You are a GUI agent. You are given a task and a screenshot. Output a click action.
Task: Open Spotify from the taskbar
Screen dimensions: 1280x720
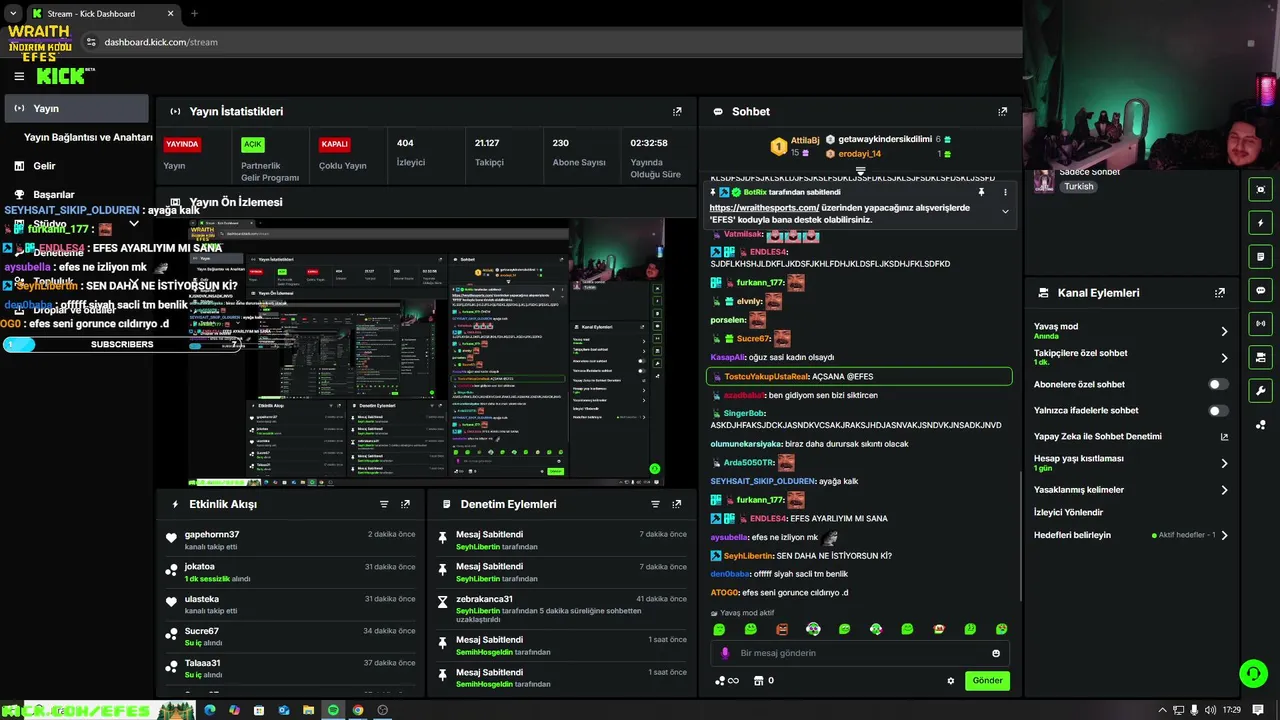click(333, 710)
